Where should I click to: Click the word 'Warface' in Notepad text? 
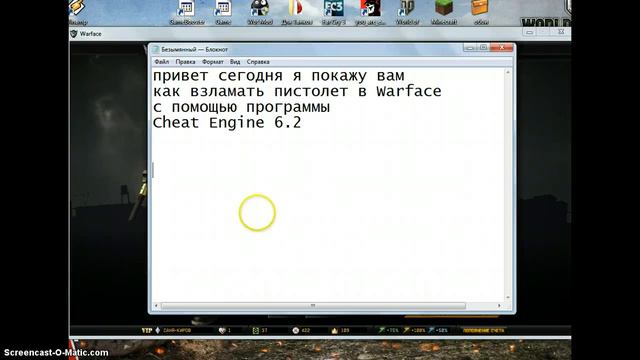click(409, 91)
